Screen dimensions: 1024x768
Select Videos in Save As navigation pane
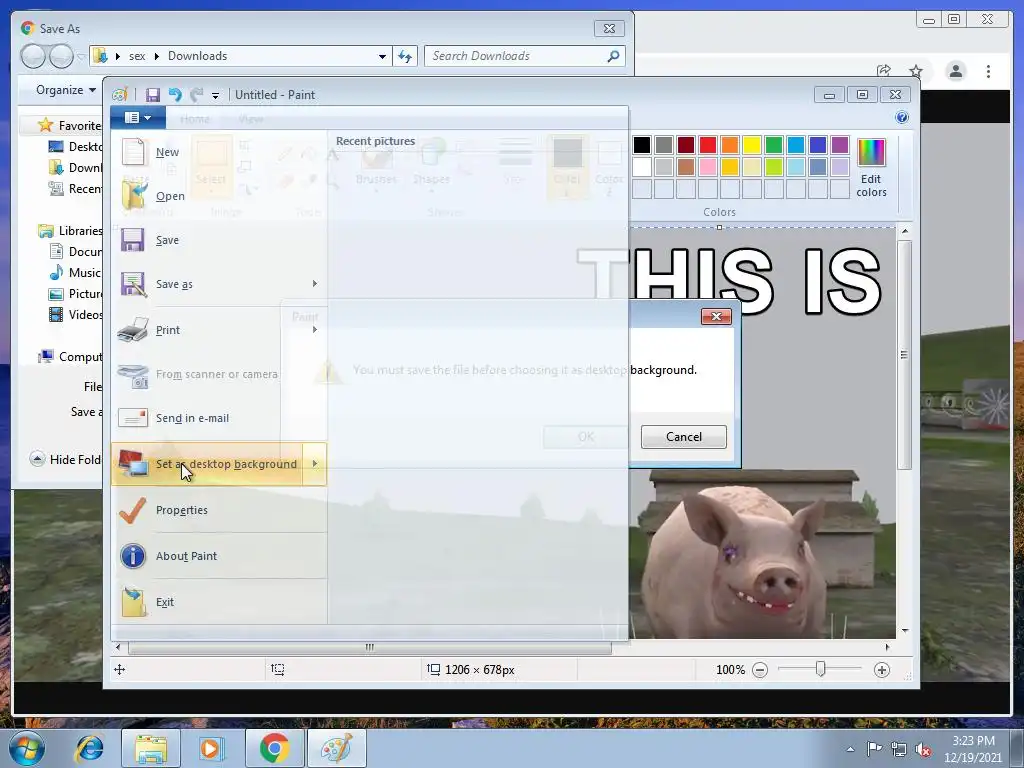[x=76, y=315]
